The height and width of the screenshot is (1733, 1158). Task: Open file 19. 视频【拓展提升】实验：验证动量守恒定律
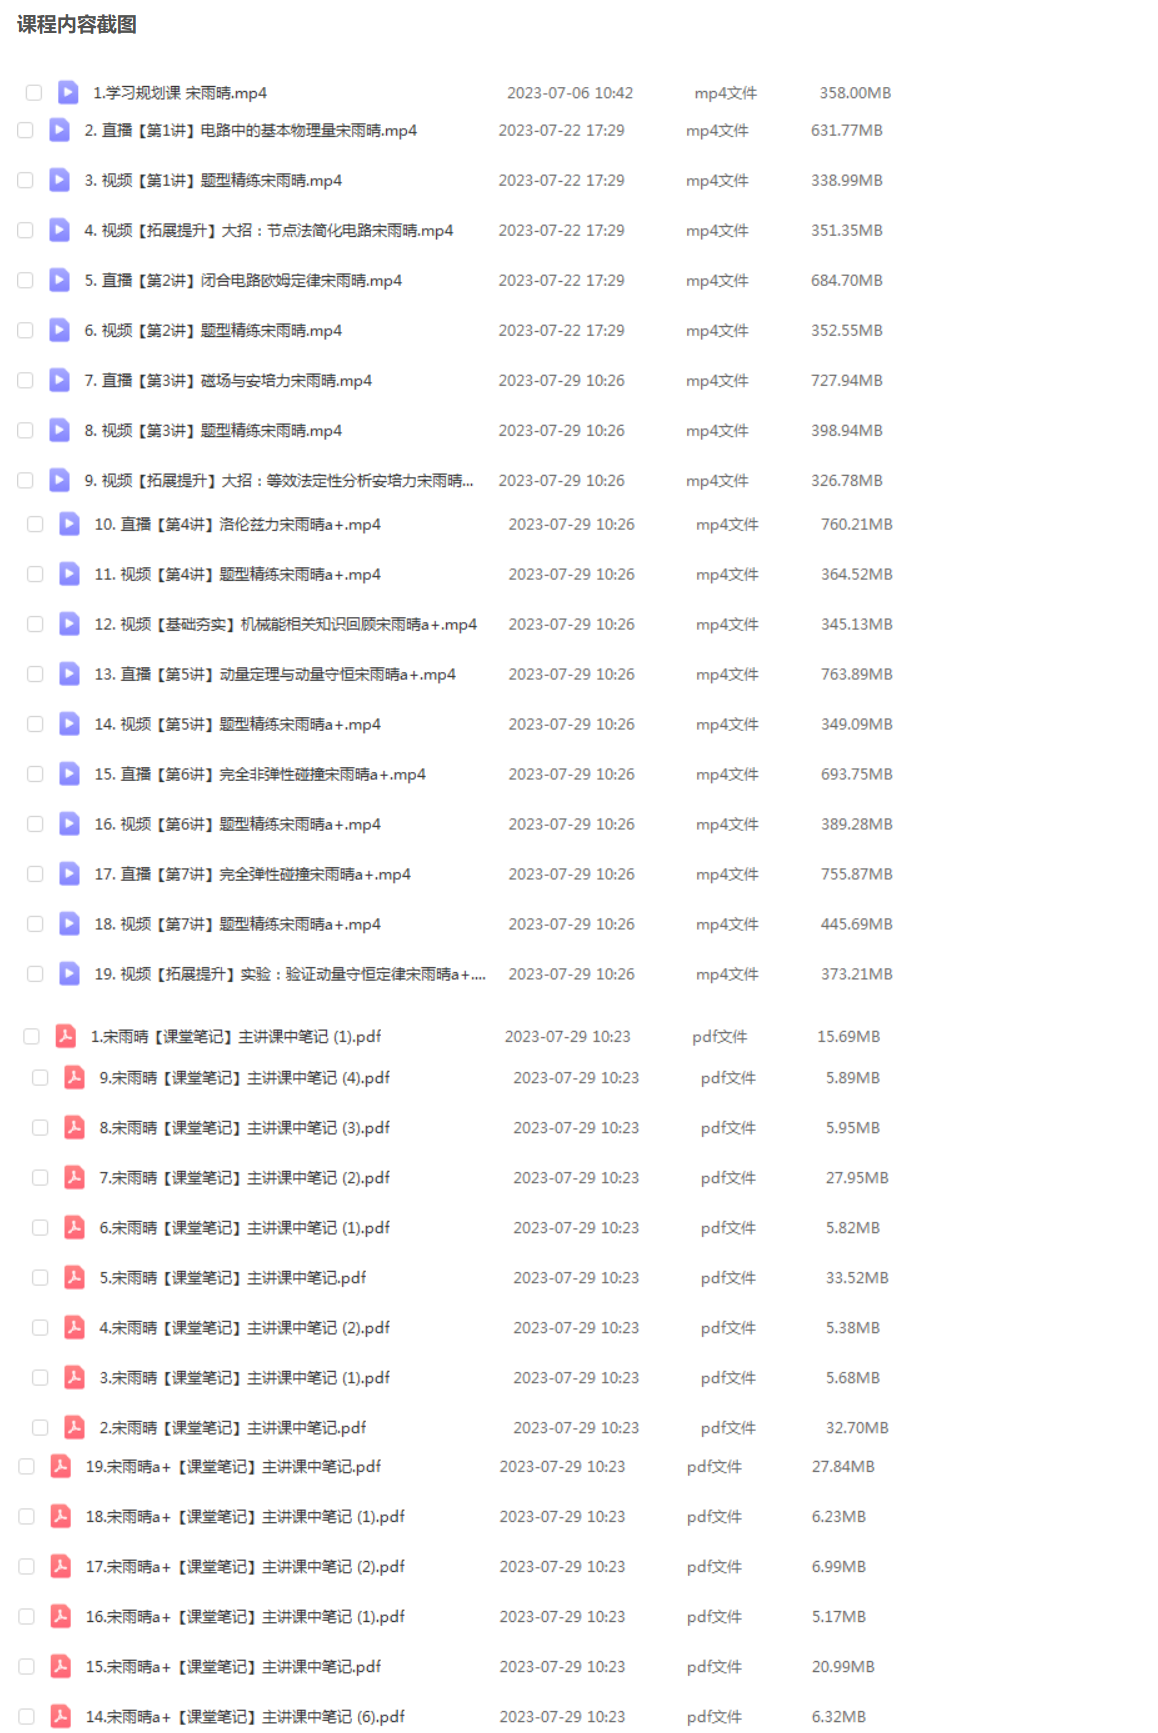tap(290, 974)
